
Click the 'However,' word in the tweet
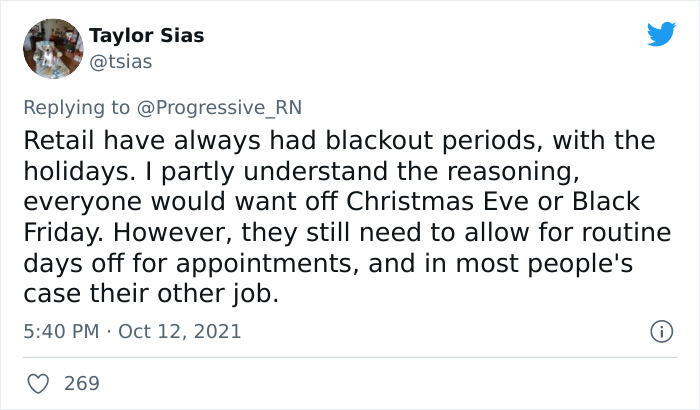pyautogui.click(x=173, y=233)
